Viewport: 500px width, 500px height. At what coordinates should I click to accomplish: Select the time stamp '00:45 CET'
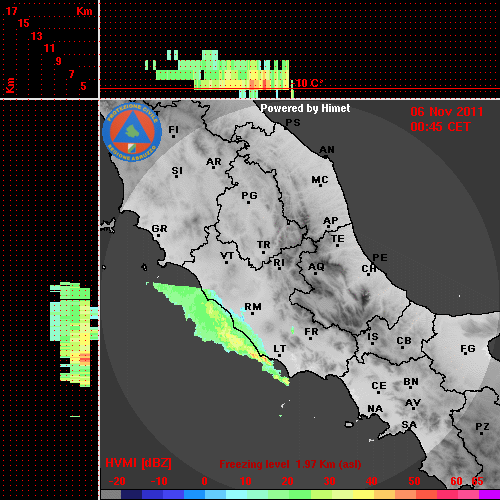pos(440,127)
